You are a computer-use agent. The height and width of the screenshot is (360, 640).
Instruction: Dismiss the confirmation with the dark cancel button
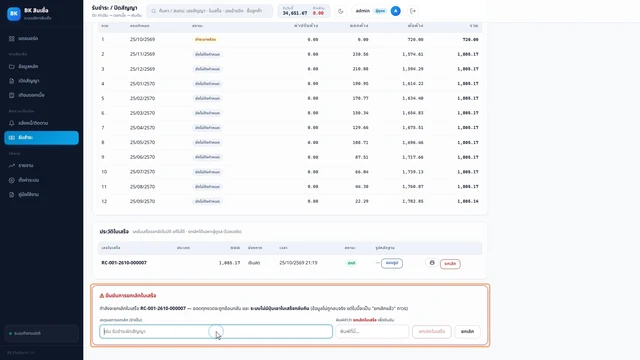point(467,331)
